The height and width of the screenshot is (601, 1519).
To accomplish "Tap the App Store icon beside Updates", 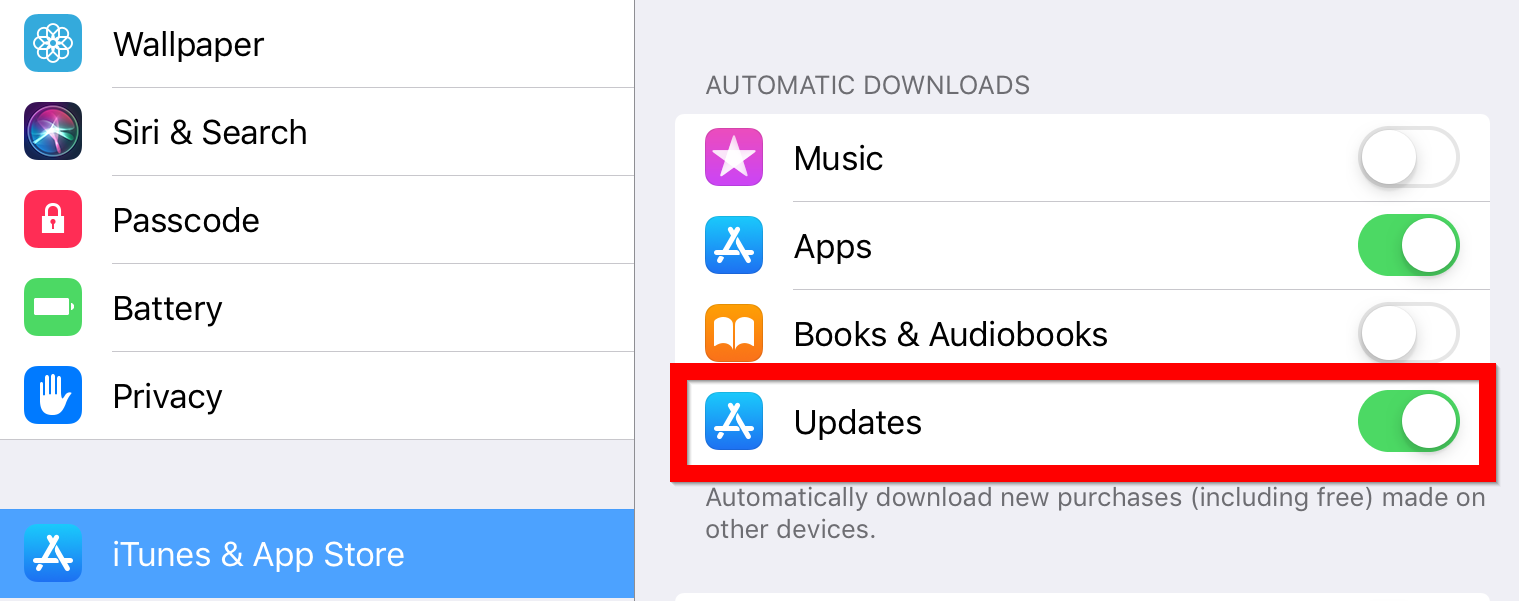I will [734, 421].
